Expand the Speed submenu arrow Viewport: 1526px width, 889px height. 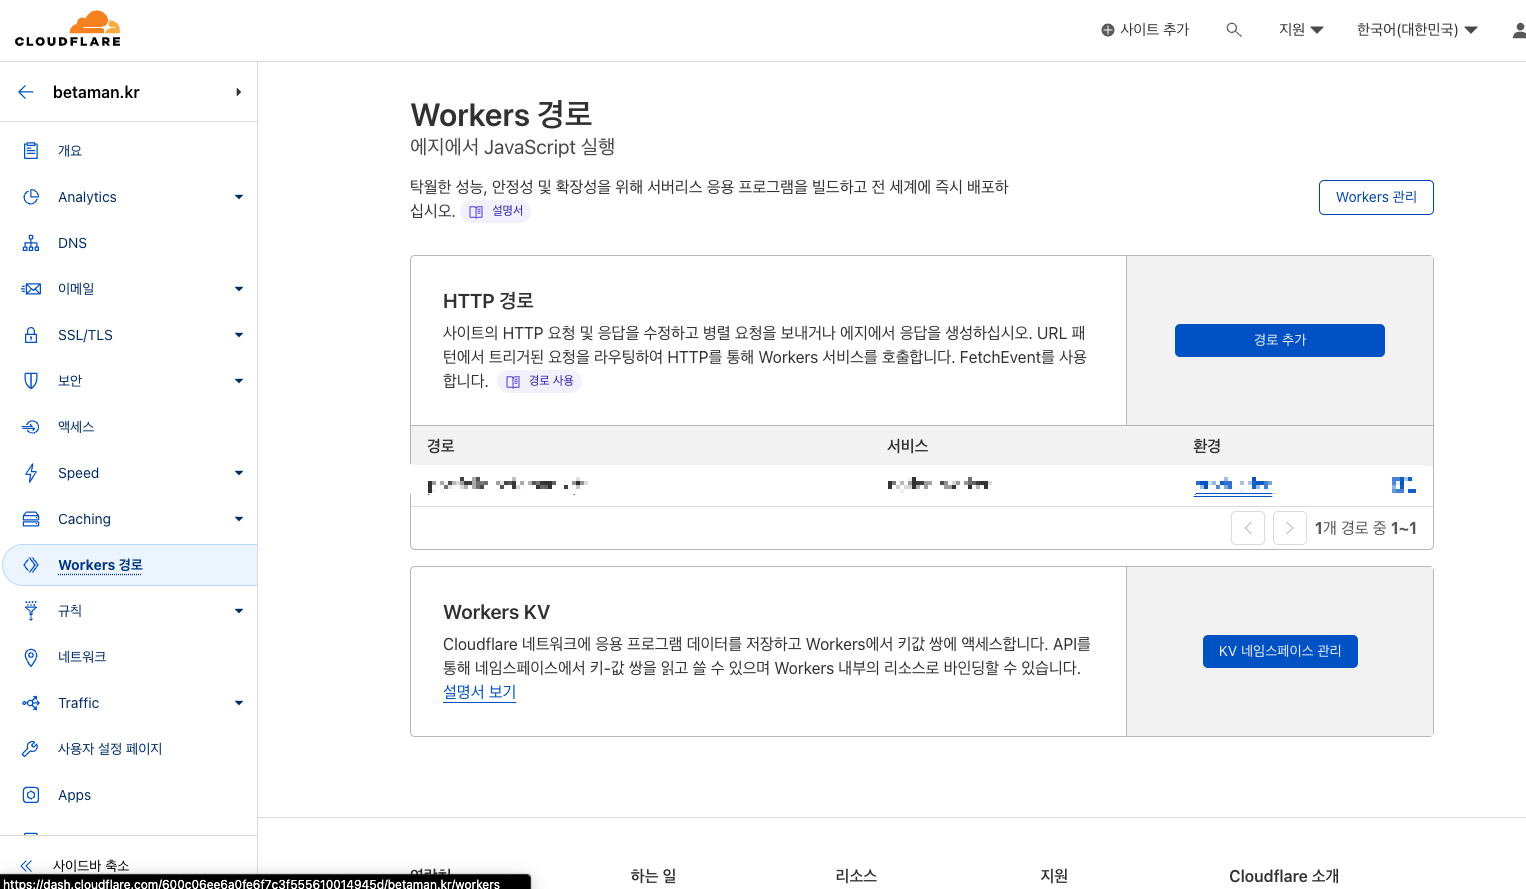tap(239, 473)
